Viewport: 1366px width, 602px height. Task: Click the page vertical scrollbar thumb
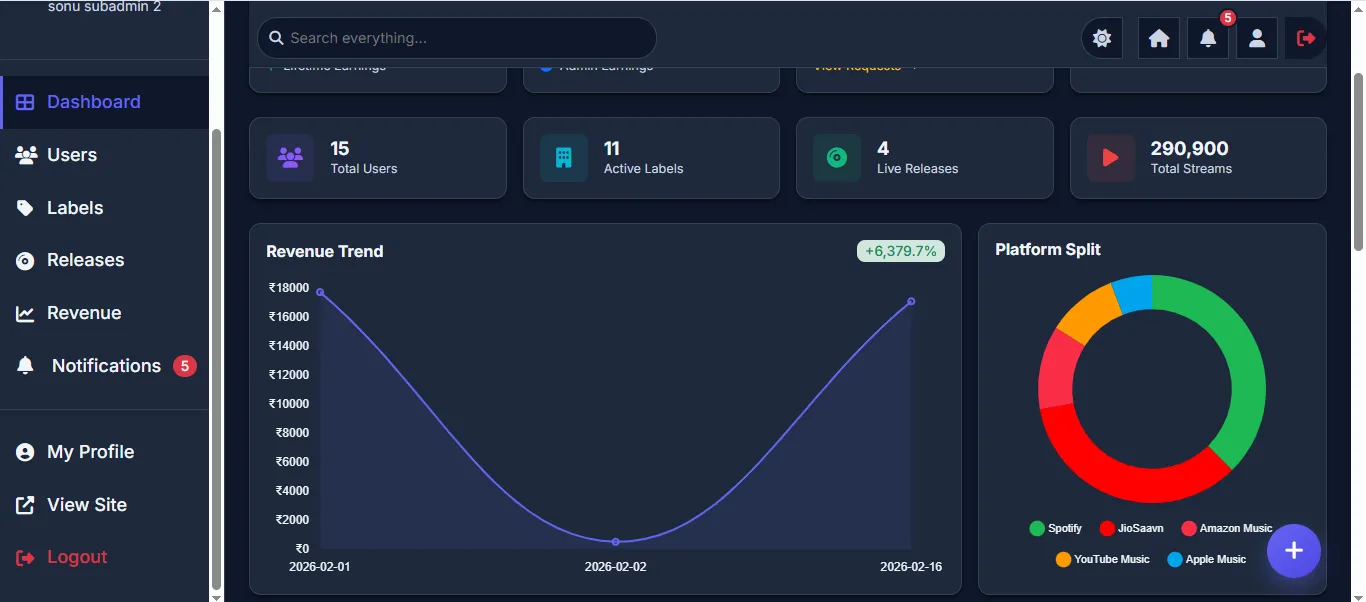click(1358, 162)
